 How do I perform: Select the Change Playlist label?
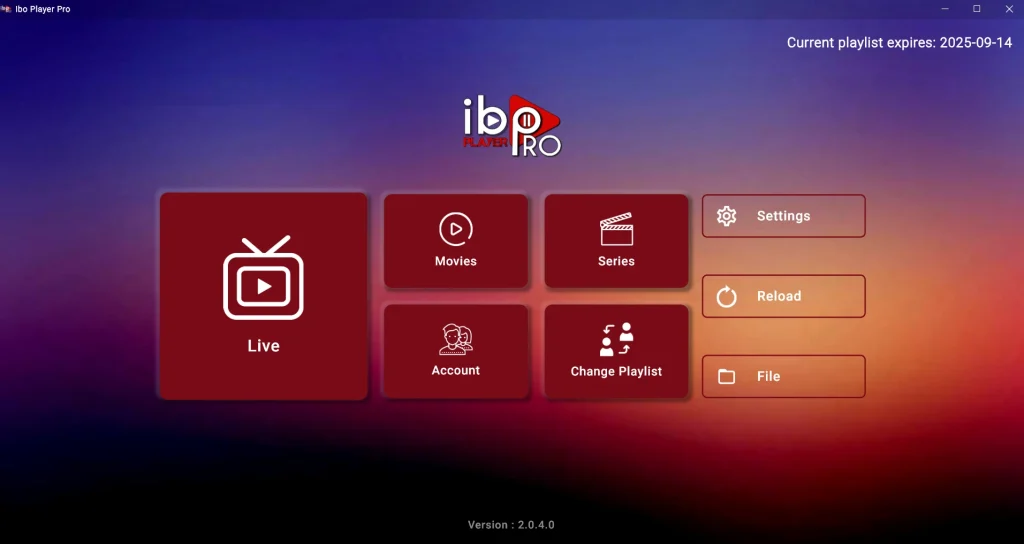(x=616, y=372)
